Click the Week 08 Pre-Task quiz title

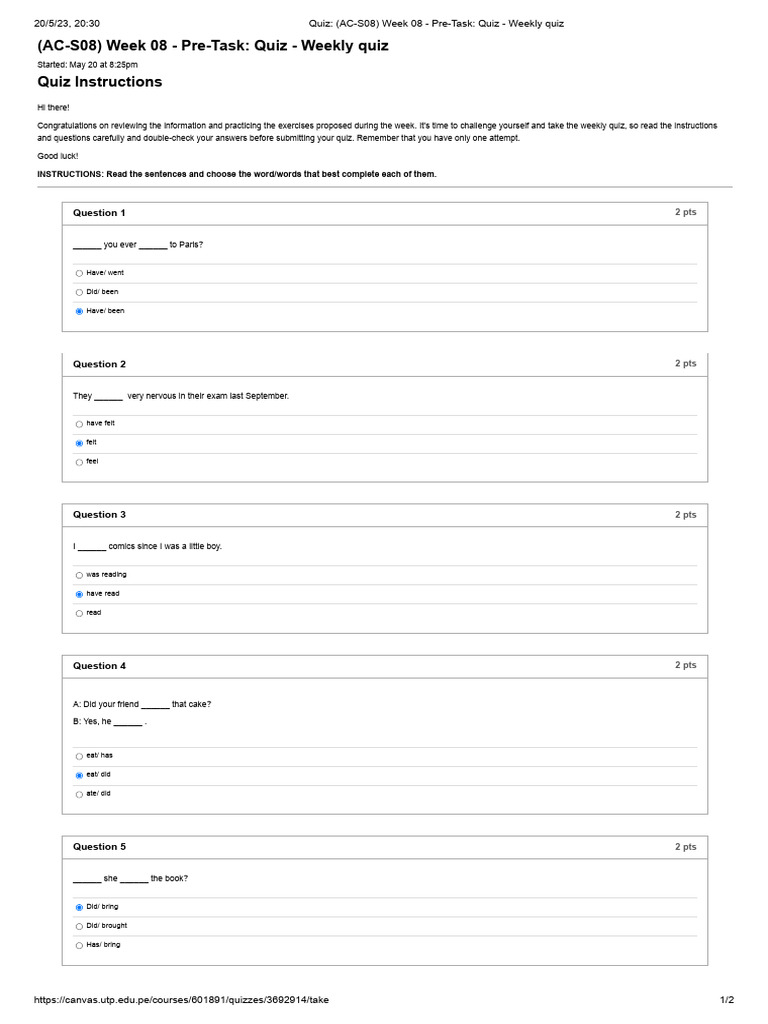coord(213,46)
